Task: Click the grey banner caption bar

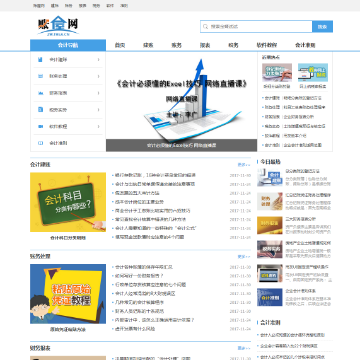Action: (182, 145)
